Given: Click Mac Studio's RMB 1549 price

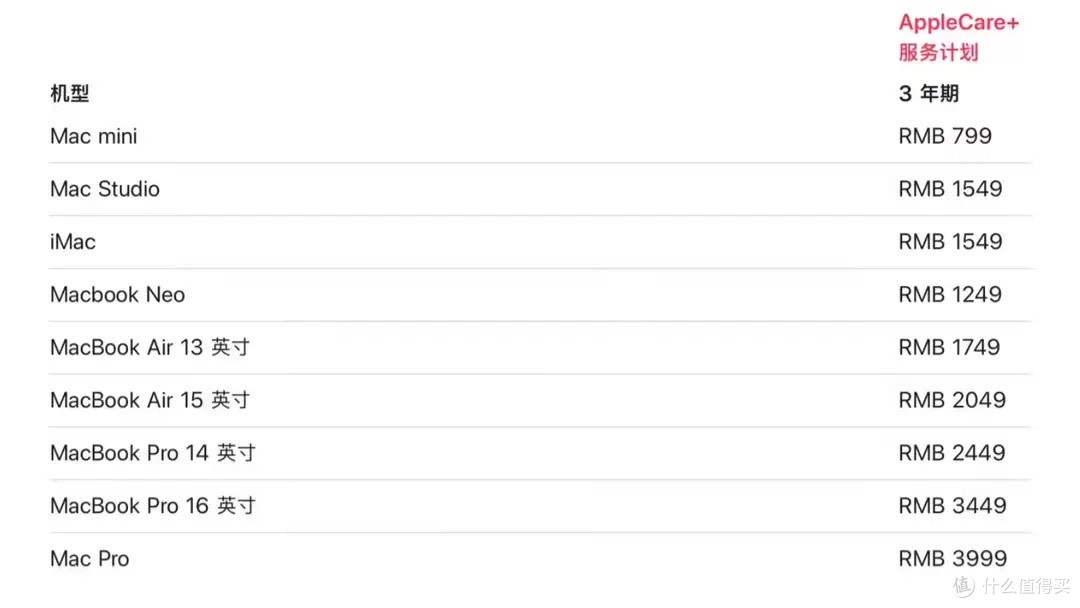Looking at the screenshot, I should tap(950, 189).
